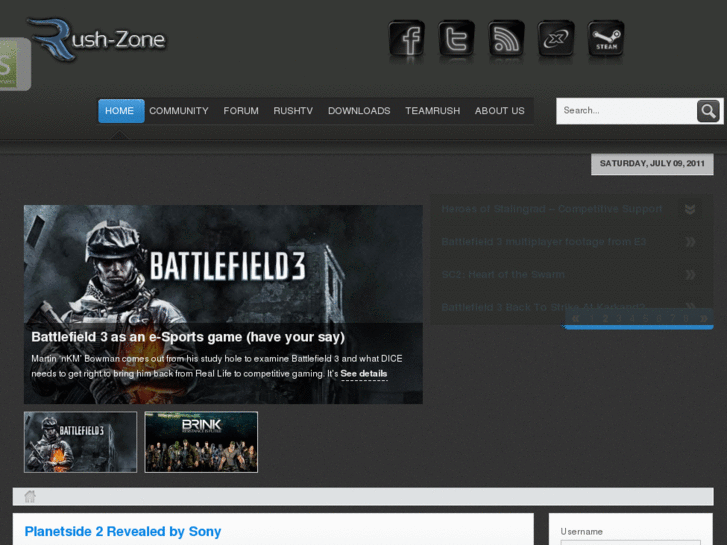Open Battlefield 3 multiplayer footage from E3
Screen dimensions: 727x545
[543, 242]
